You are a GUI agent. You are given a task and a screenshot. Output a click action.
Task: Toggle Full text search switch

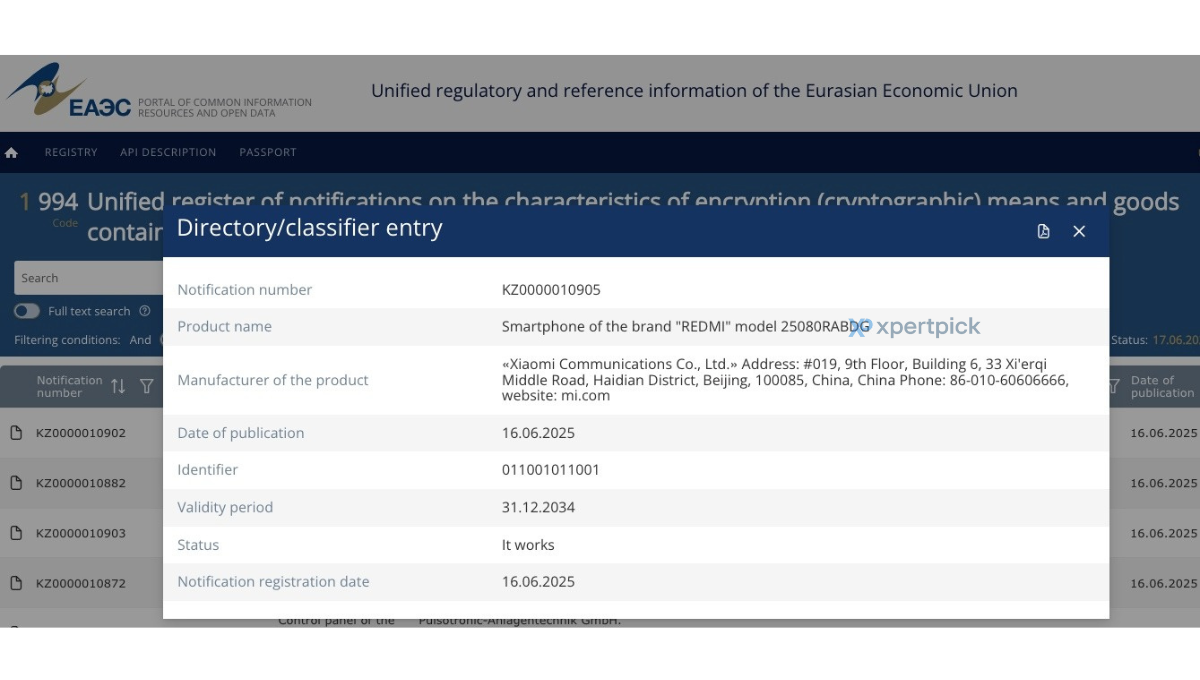tap(27, 311)
